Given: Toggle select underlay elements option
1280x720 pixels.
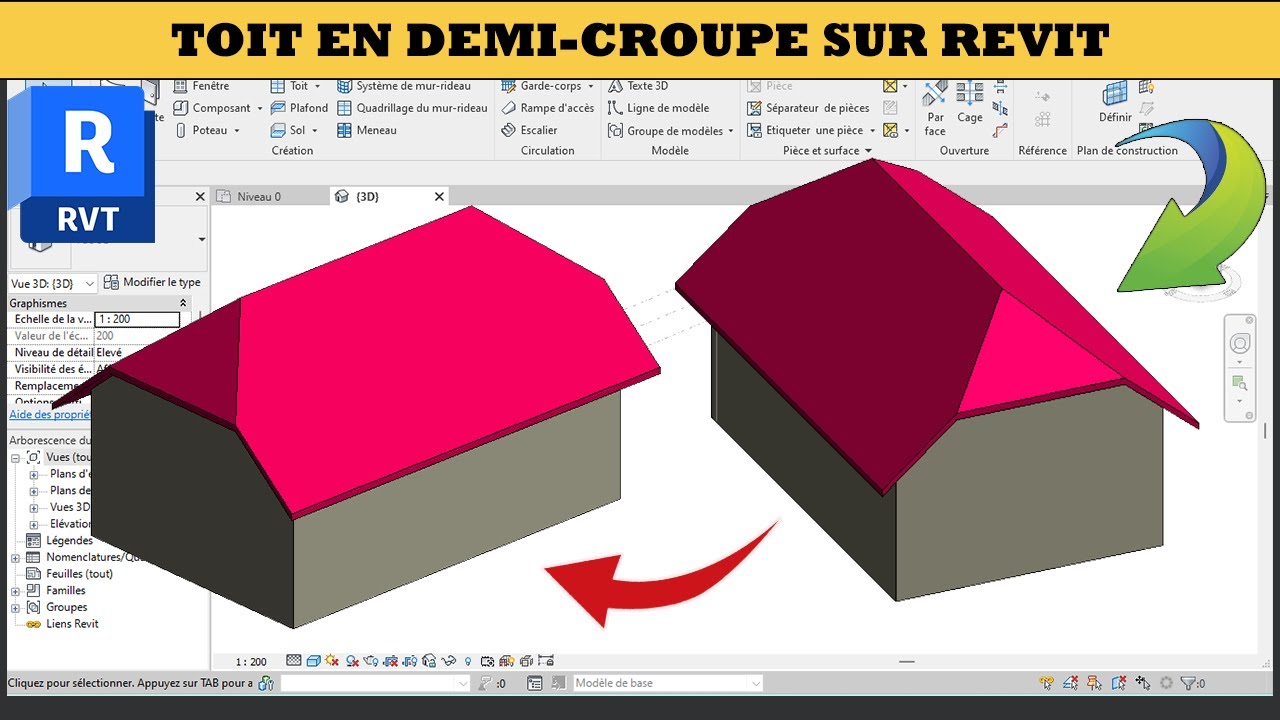Looking at the screenshot, I should 1071,684.
